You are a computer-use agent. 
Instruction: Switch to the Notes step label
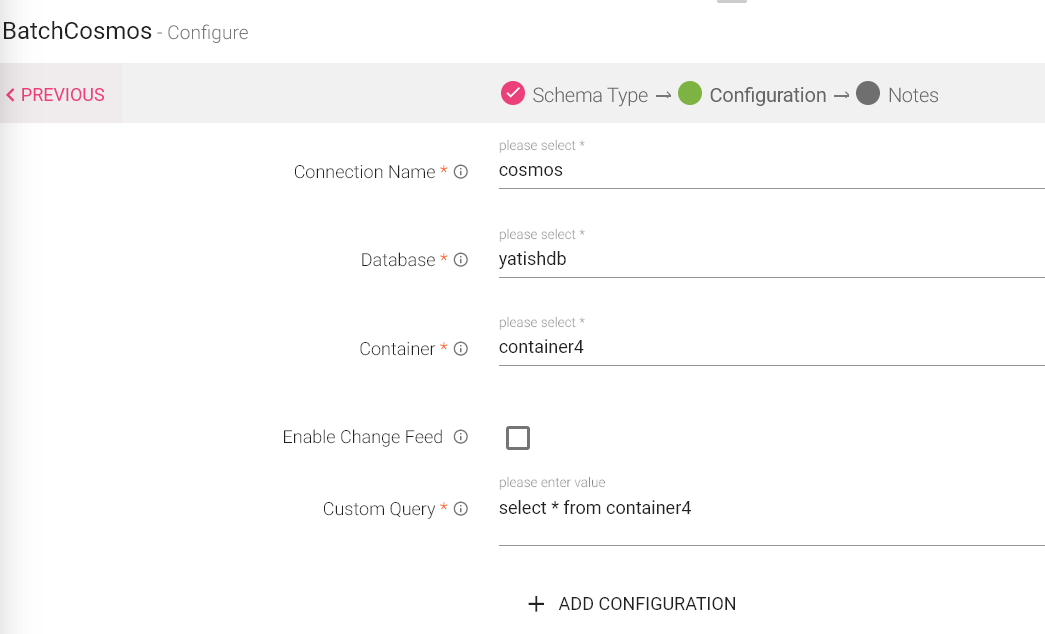pos(913,95)
